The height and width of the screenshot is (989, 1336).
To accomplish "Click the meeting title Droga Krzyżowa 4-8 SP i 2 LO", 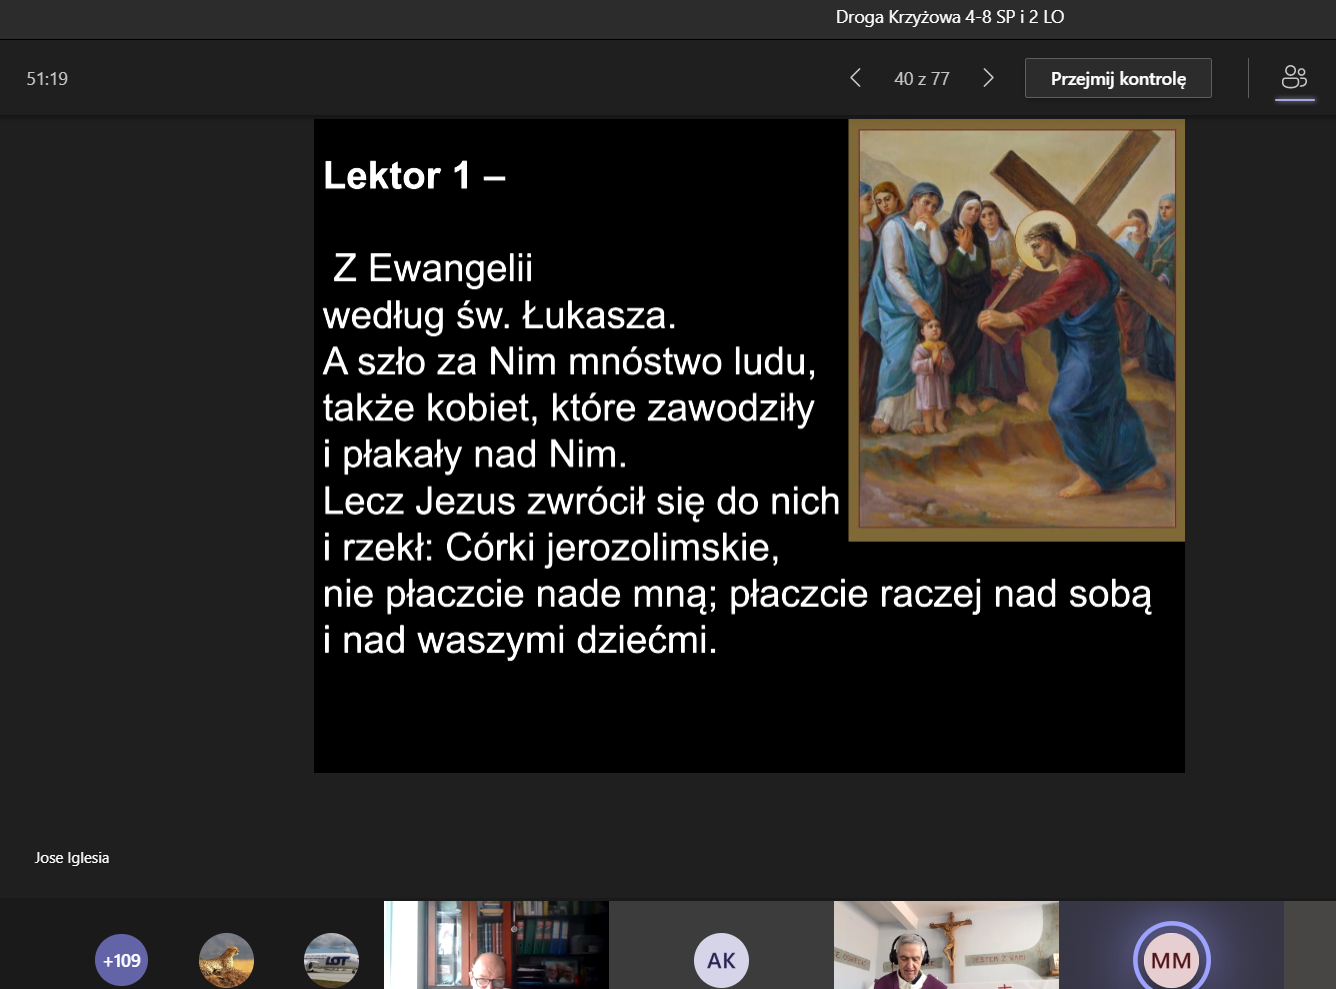I will tap(950, 17).
